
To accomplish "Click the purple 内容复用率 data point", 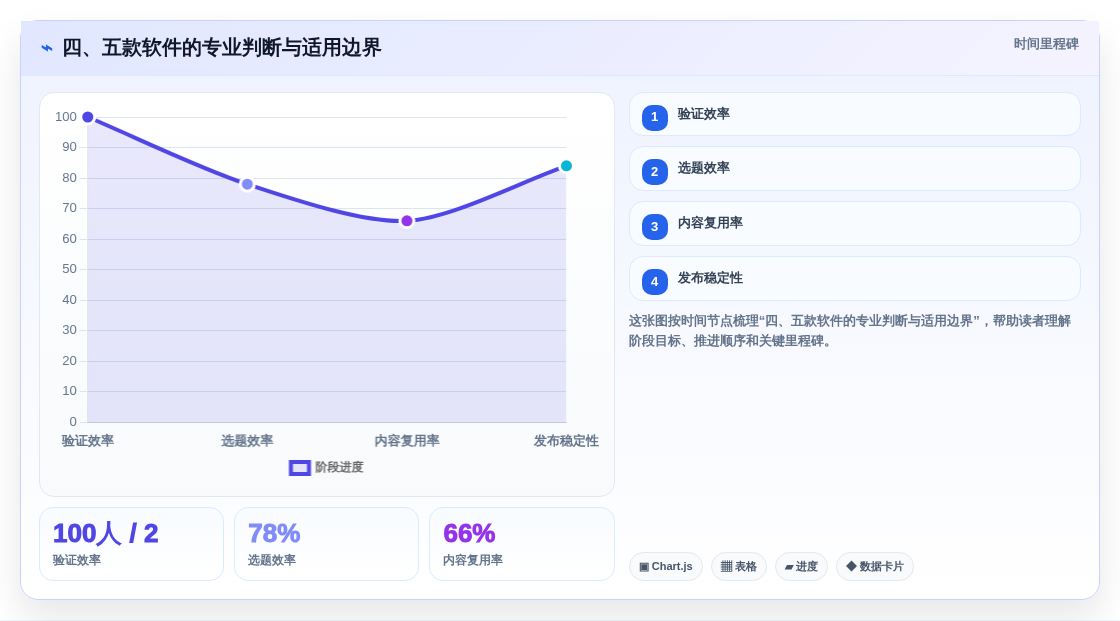I will 406,221.
